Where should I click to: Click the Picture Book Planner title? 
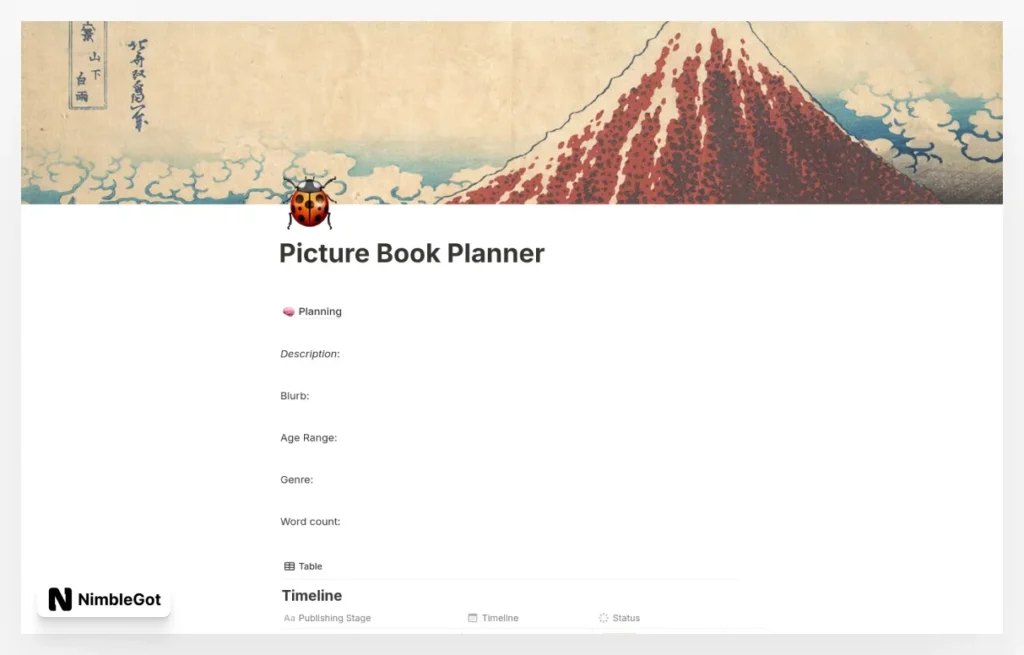pyautogui.click(x=411, y=253)
